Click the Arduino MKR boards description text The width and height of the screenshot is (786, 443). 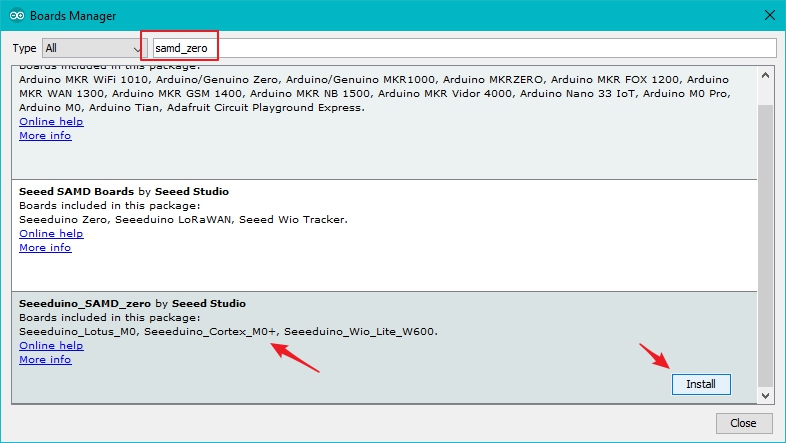coord(373,93)
